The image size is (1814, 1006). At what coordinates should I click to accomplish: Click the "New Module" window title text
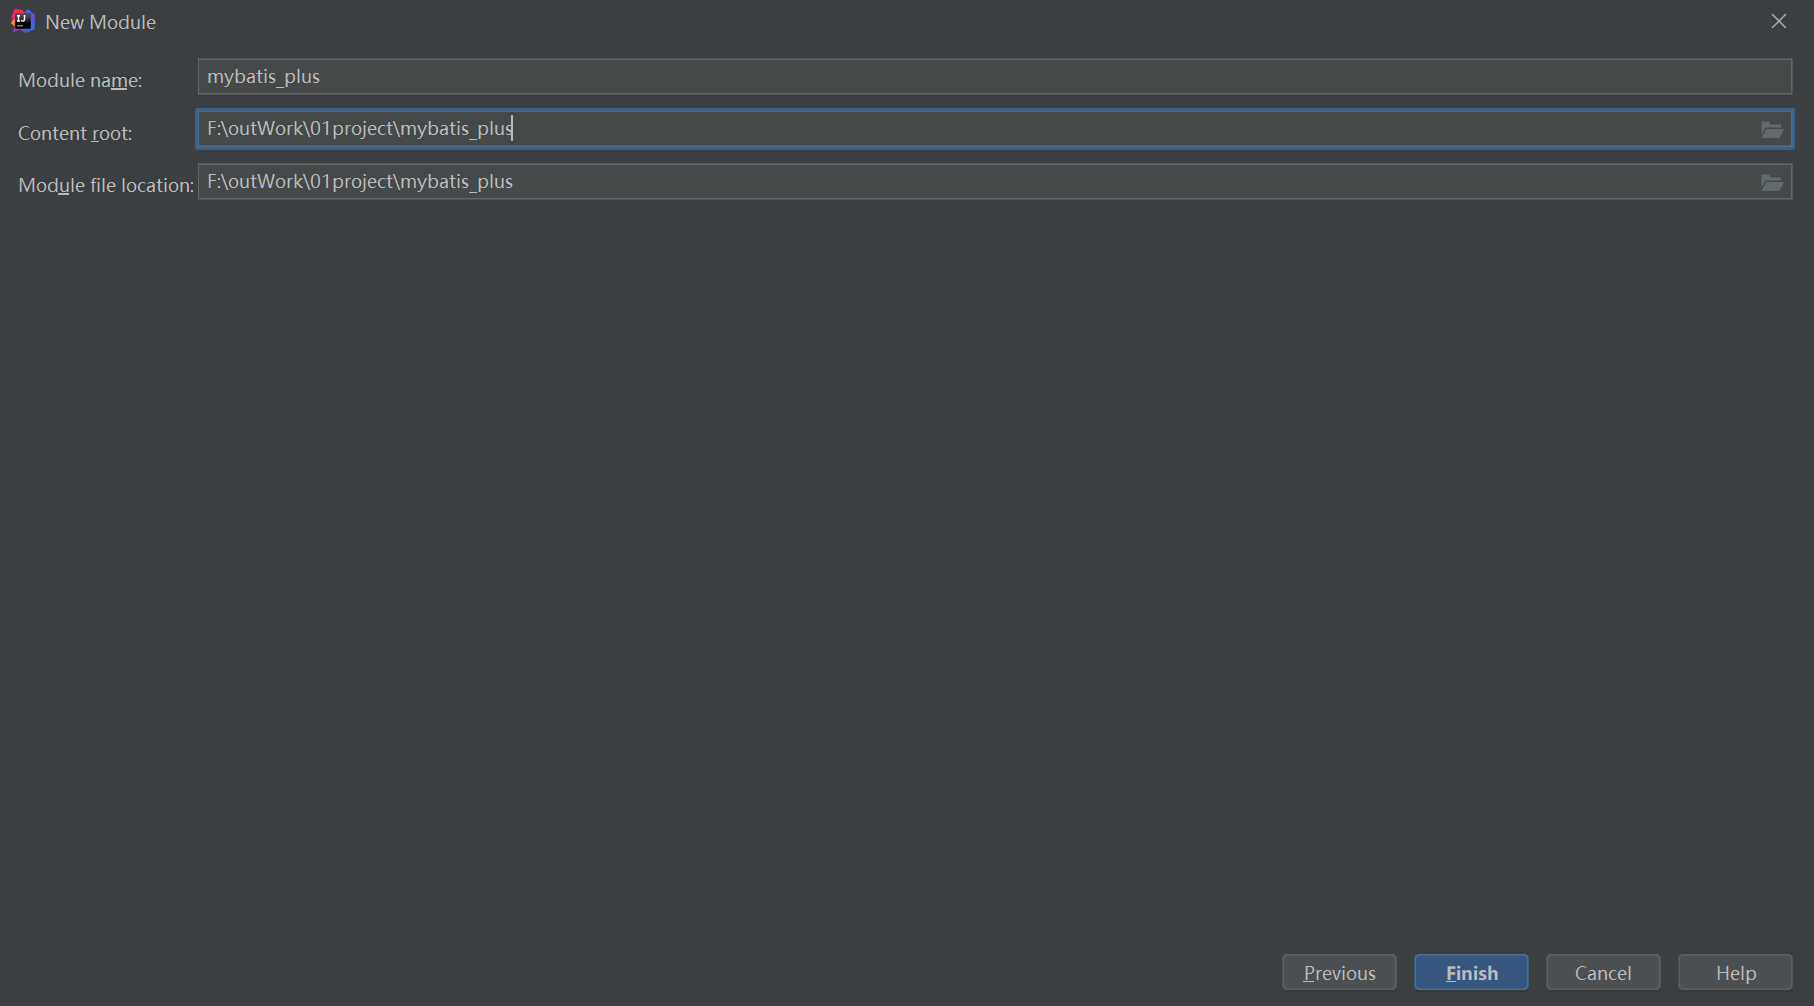100,22
